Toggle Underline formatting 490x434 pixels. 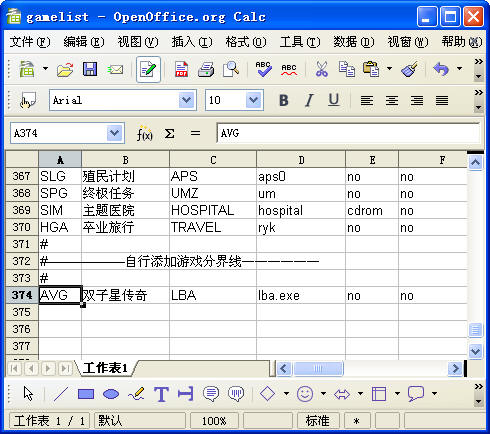(x=334, y=100)
